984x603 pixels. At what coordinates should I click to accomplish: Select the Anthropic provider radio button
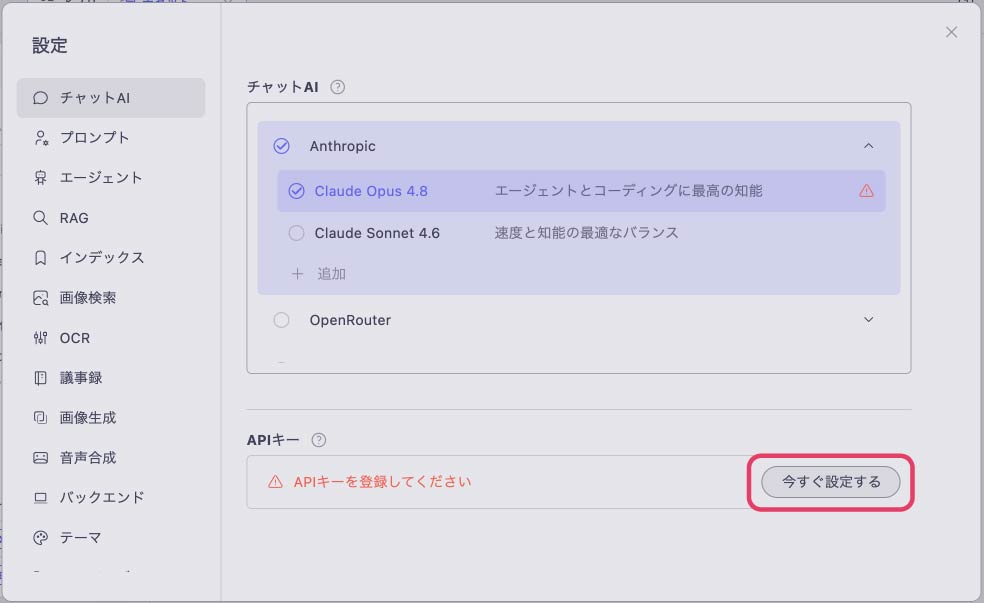point(282,146)
